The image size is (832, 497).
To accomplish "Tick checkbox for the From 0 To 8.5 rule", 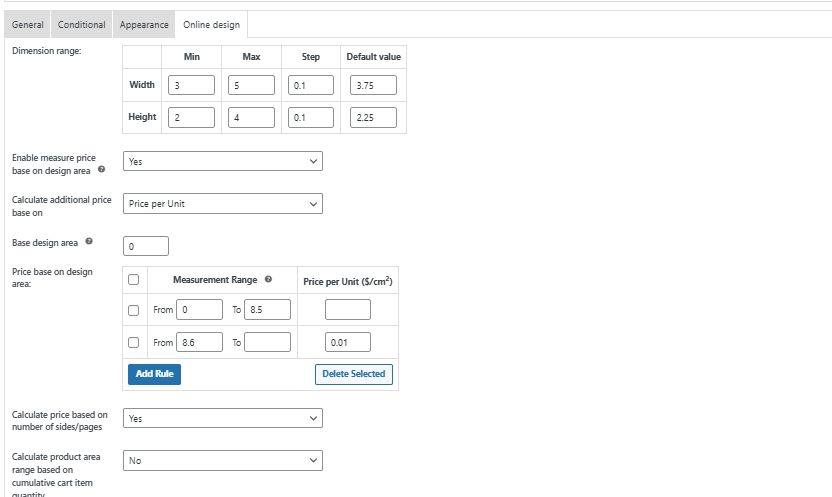I will click(x=134, y=310).
